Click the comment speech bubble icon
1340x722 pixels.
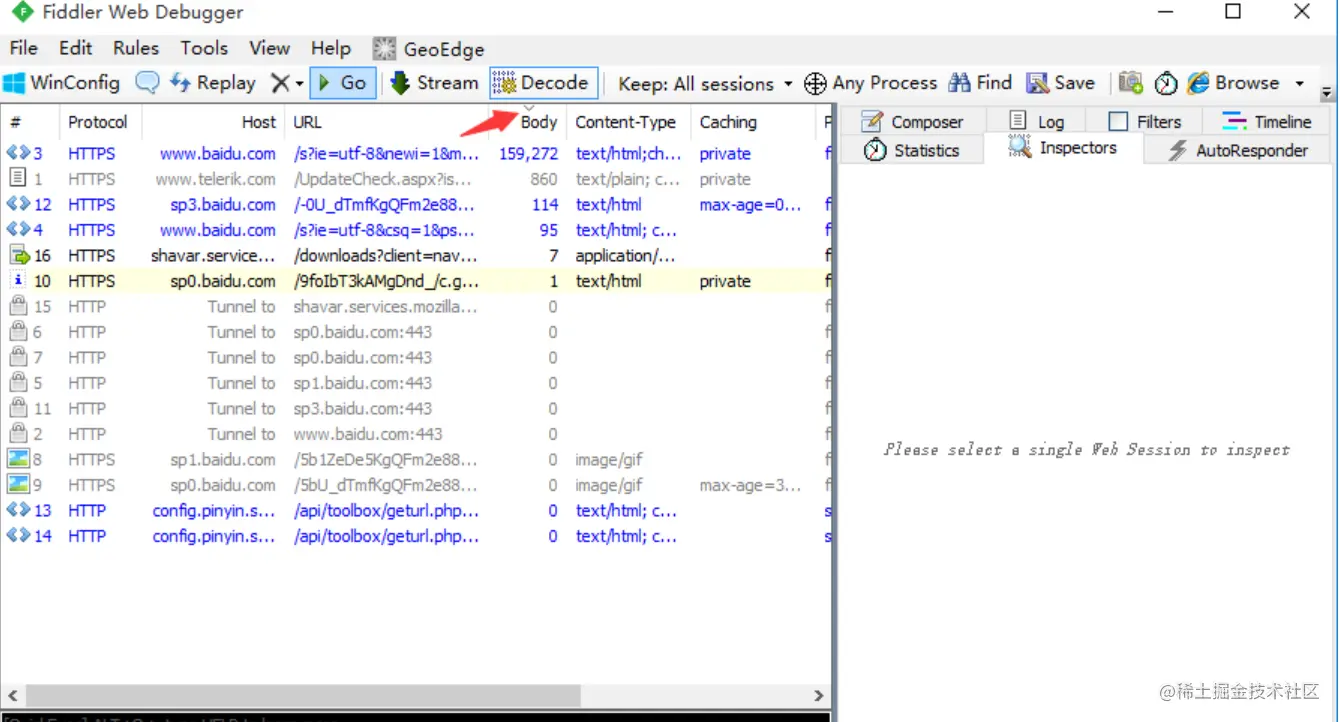(x=147, y=83)
